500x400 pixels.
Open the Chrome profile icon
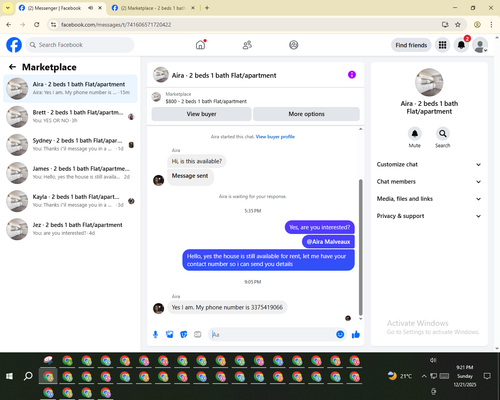[x=477, y=24]
